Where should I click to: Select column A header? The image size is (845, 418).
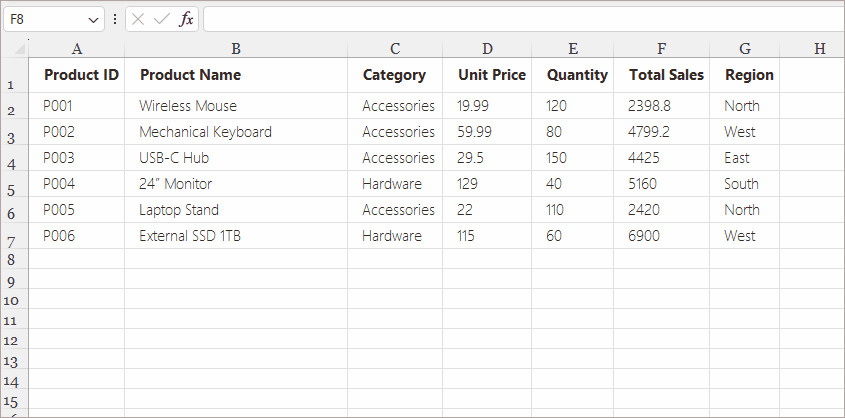(77, 49)
